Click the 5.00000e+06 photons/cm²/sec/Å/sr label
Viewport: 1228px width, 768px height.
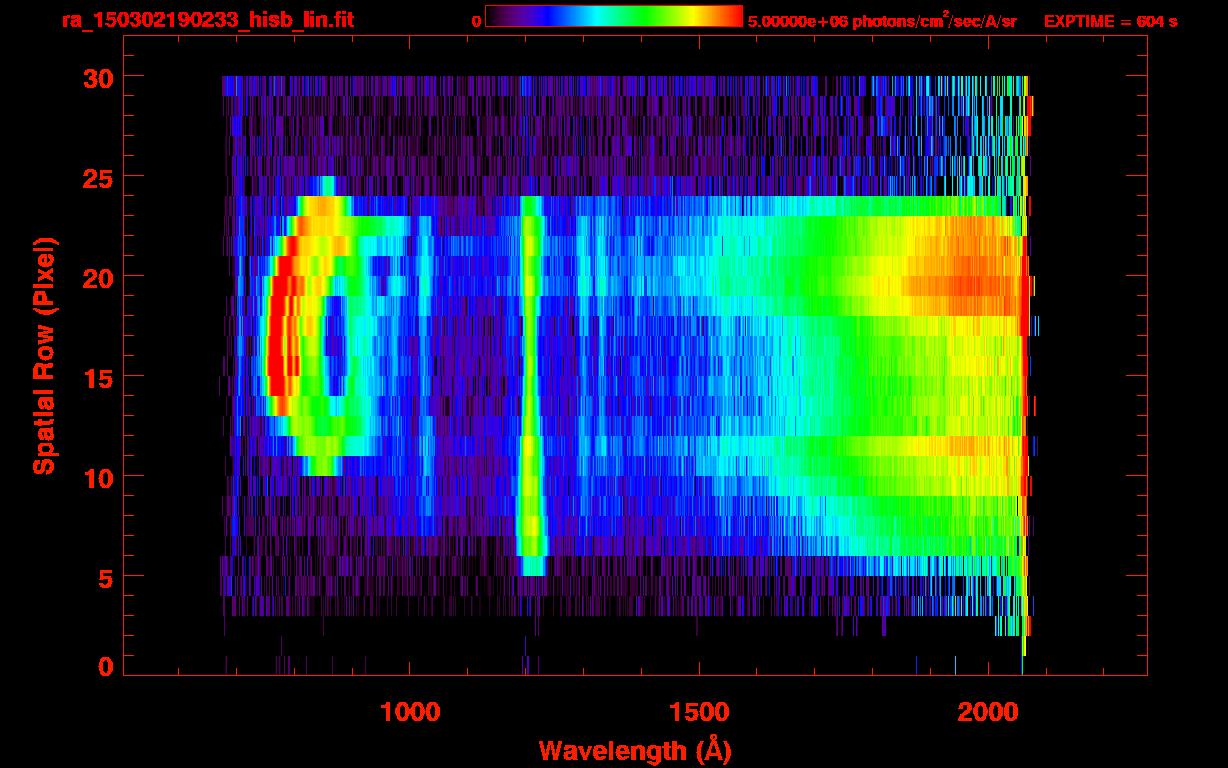coord(882,20)
